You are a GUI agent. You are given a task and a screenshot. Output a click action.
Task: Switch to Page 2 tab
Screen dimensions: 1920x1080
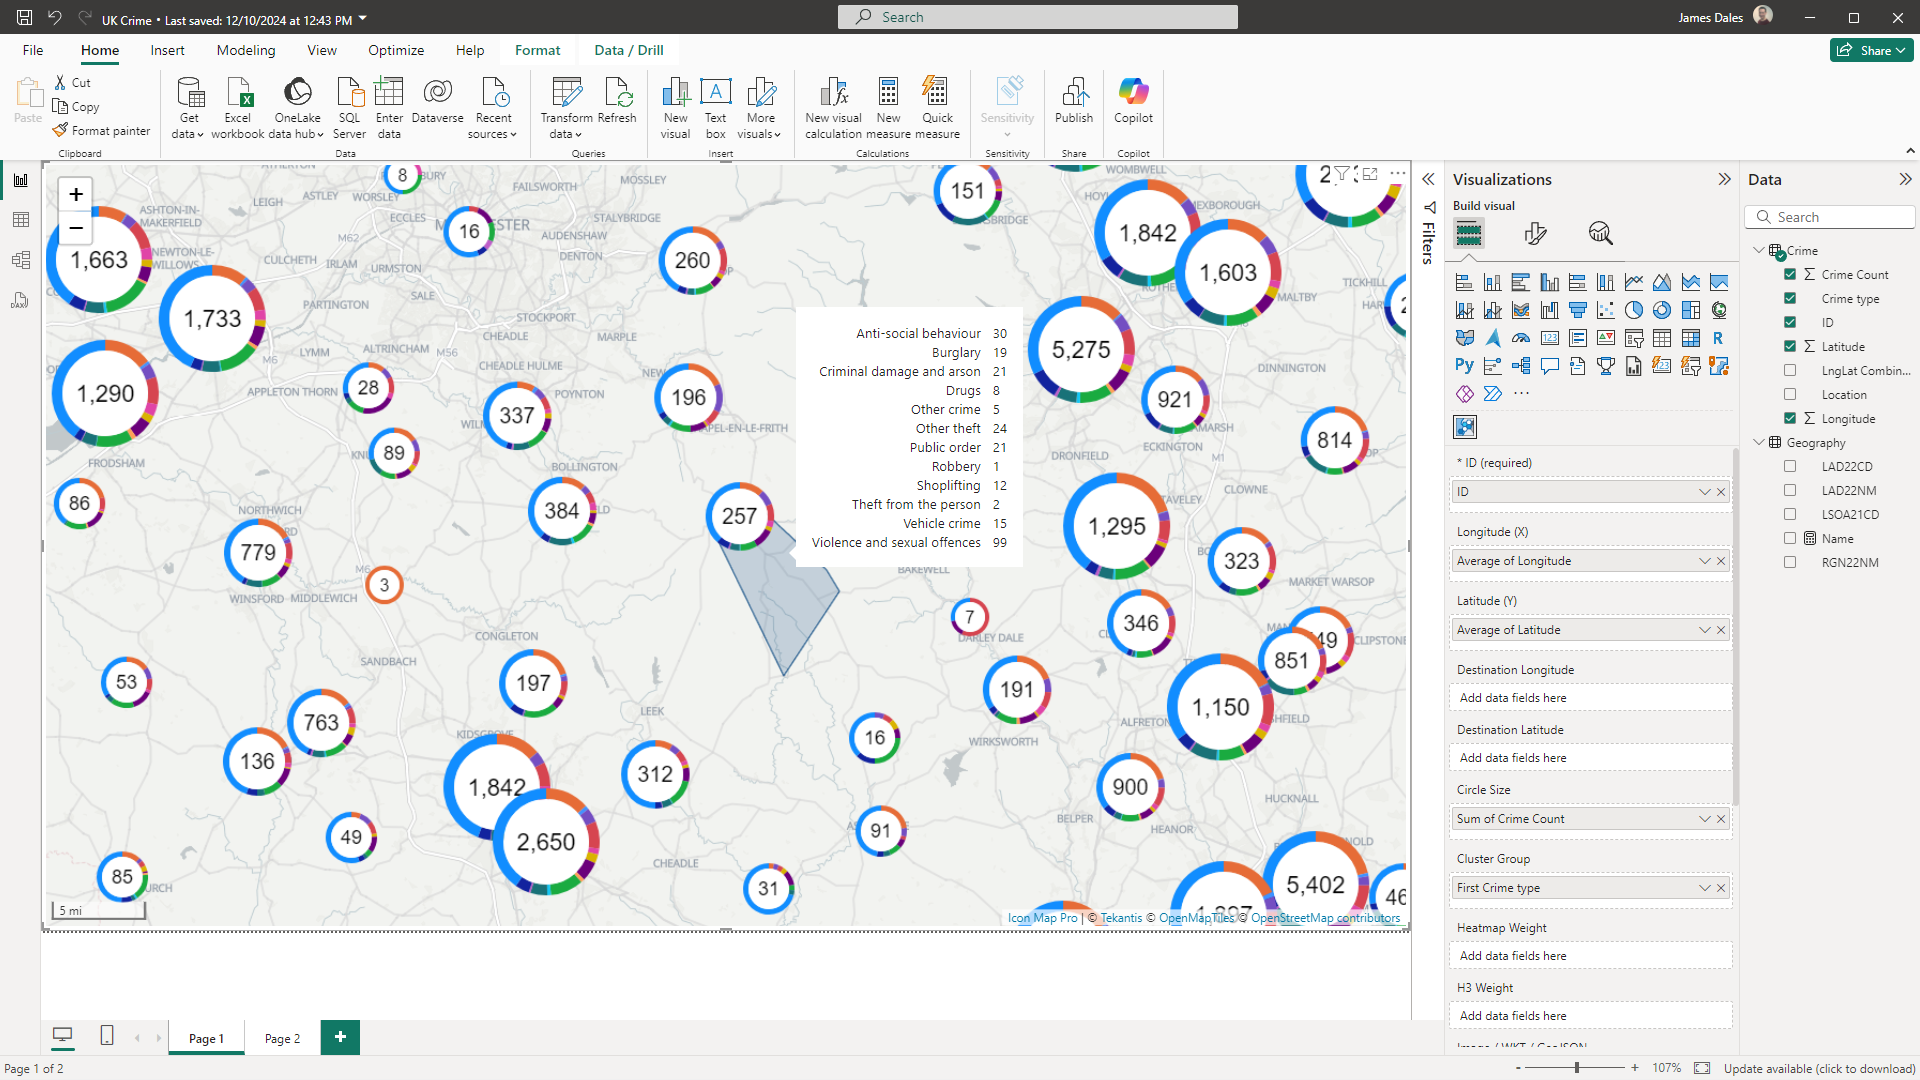click(282, 1039)
